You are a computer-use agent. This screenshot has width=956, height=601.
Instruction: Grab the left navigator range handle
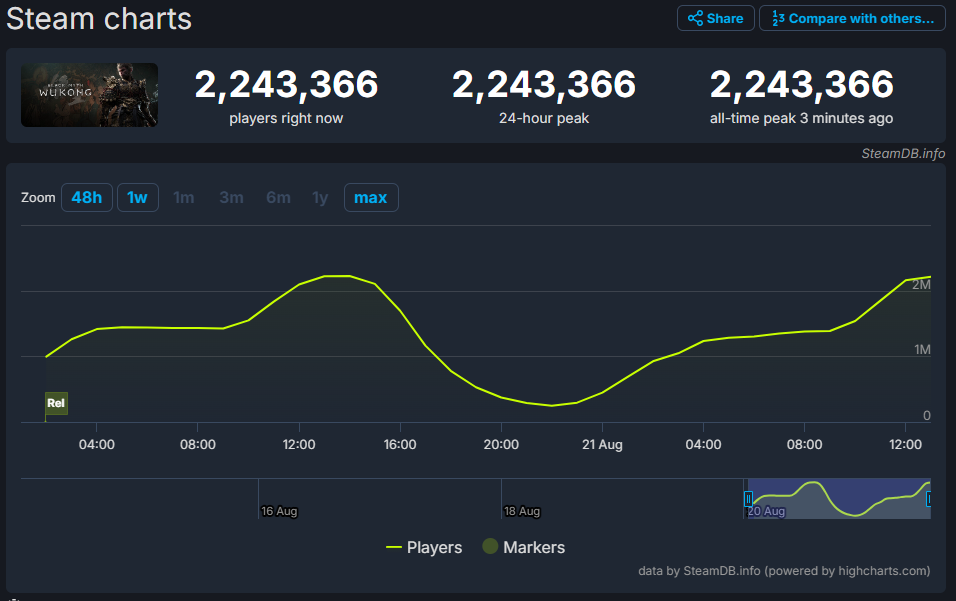pos(748,499)
